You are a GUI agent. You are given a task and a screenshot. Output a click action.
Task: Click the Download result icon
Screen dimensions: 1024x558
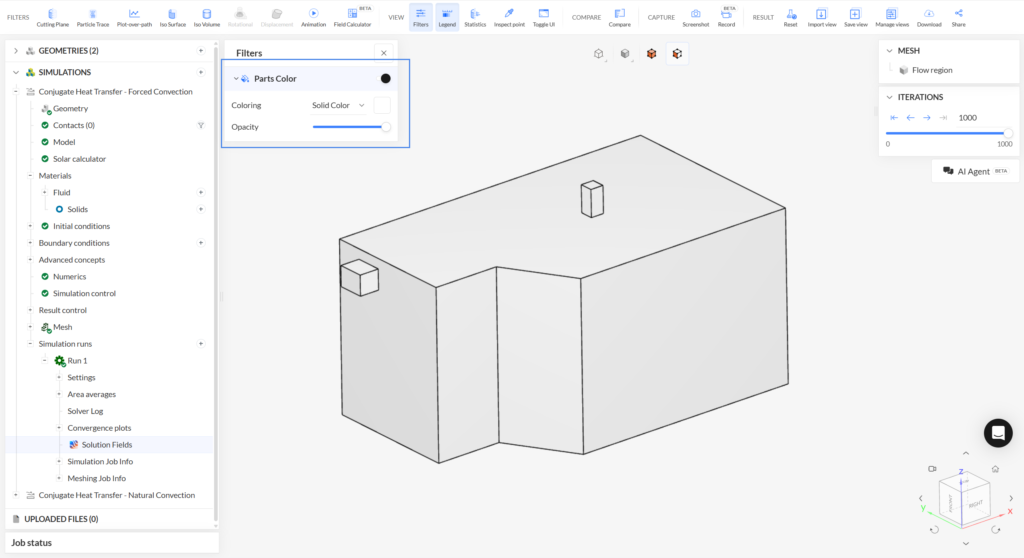(929, 18)
